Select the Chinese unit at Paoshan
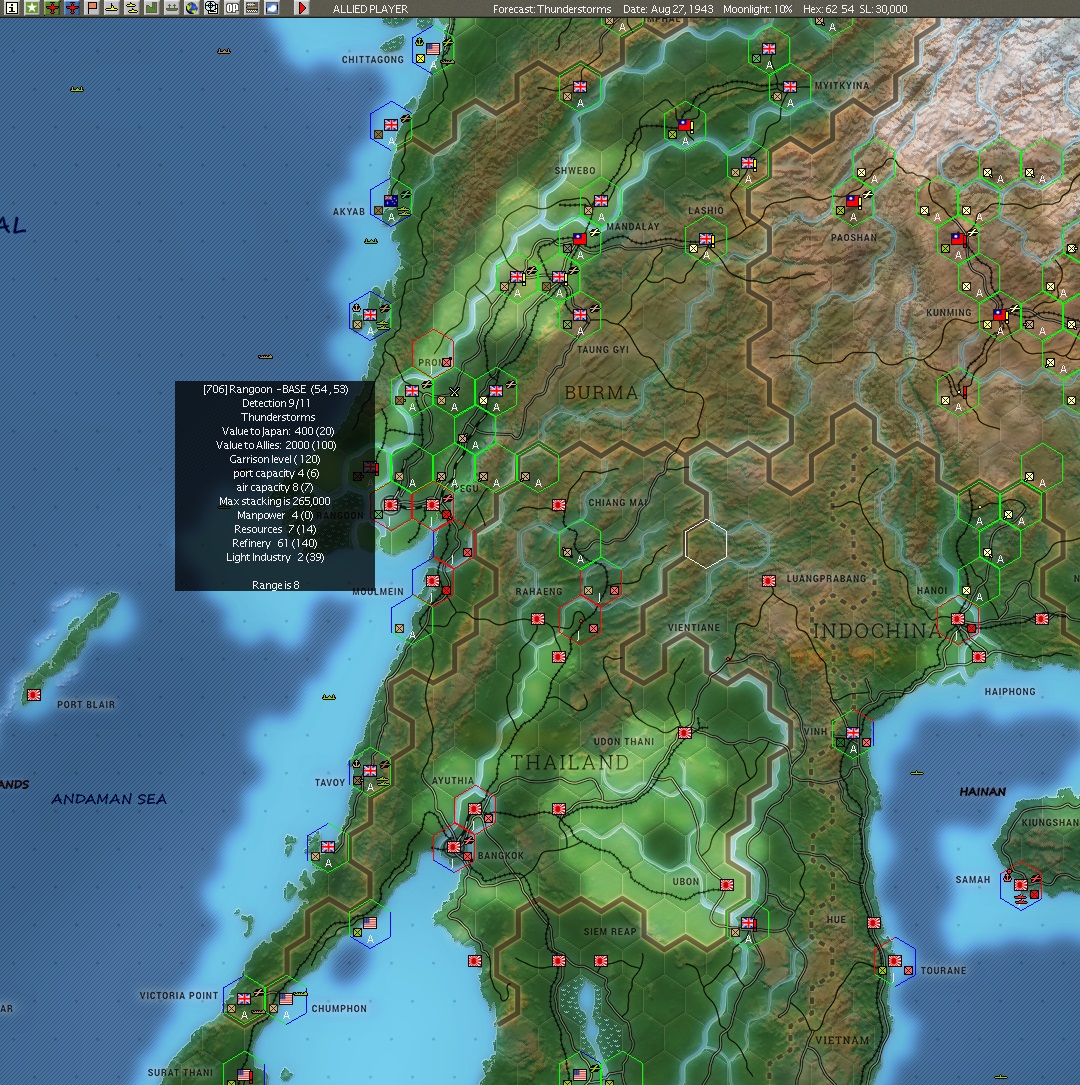The height and width of the screenshot is (1085, 1080). pos(852,201)
